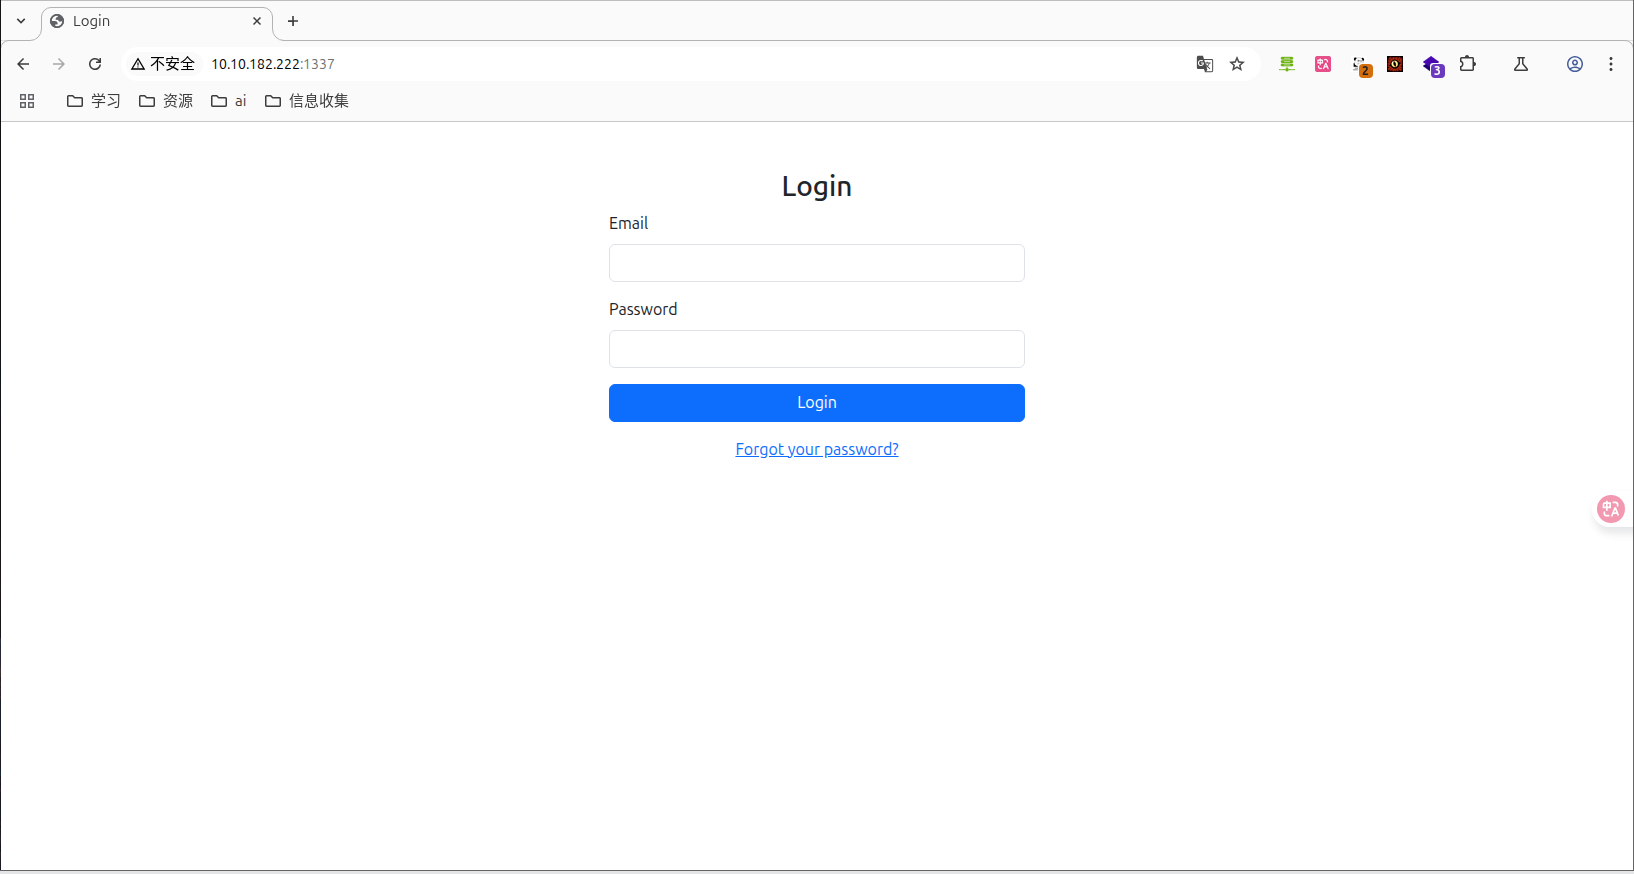Click the floating pink translate widget
Image resolution: width=1634 pixels, height=874 pixels.
1610,509
